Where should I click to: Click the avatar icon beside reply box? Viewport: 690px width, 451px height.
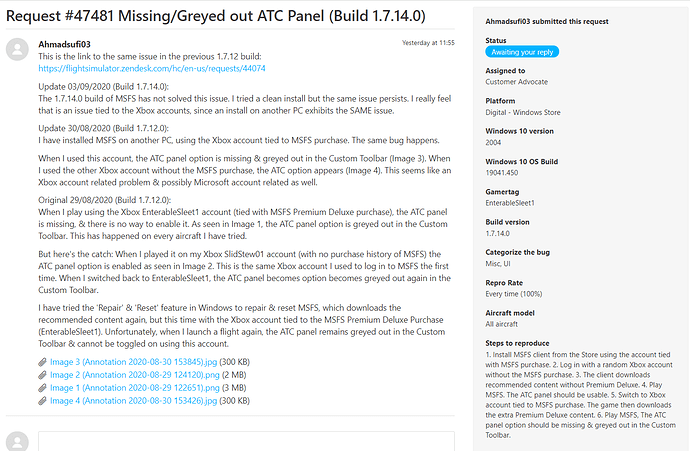tap(17, 441)
